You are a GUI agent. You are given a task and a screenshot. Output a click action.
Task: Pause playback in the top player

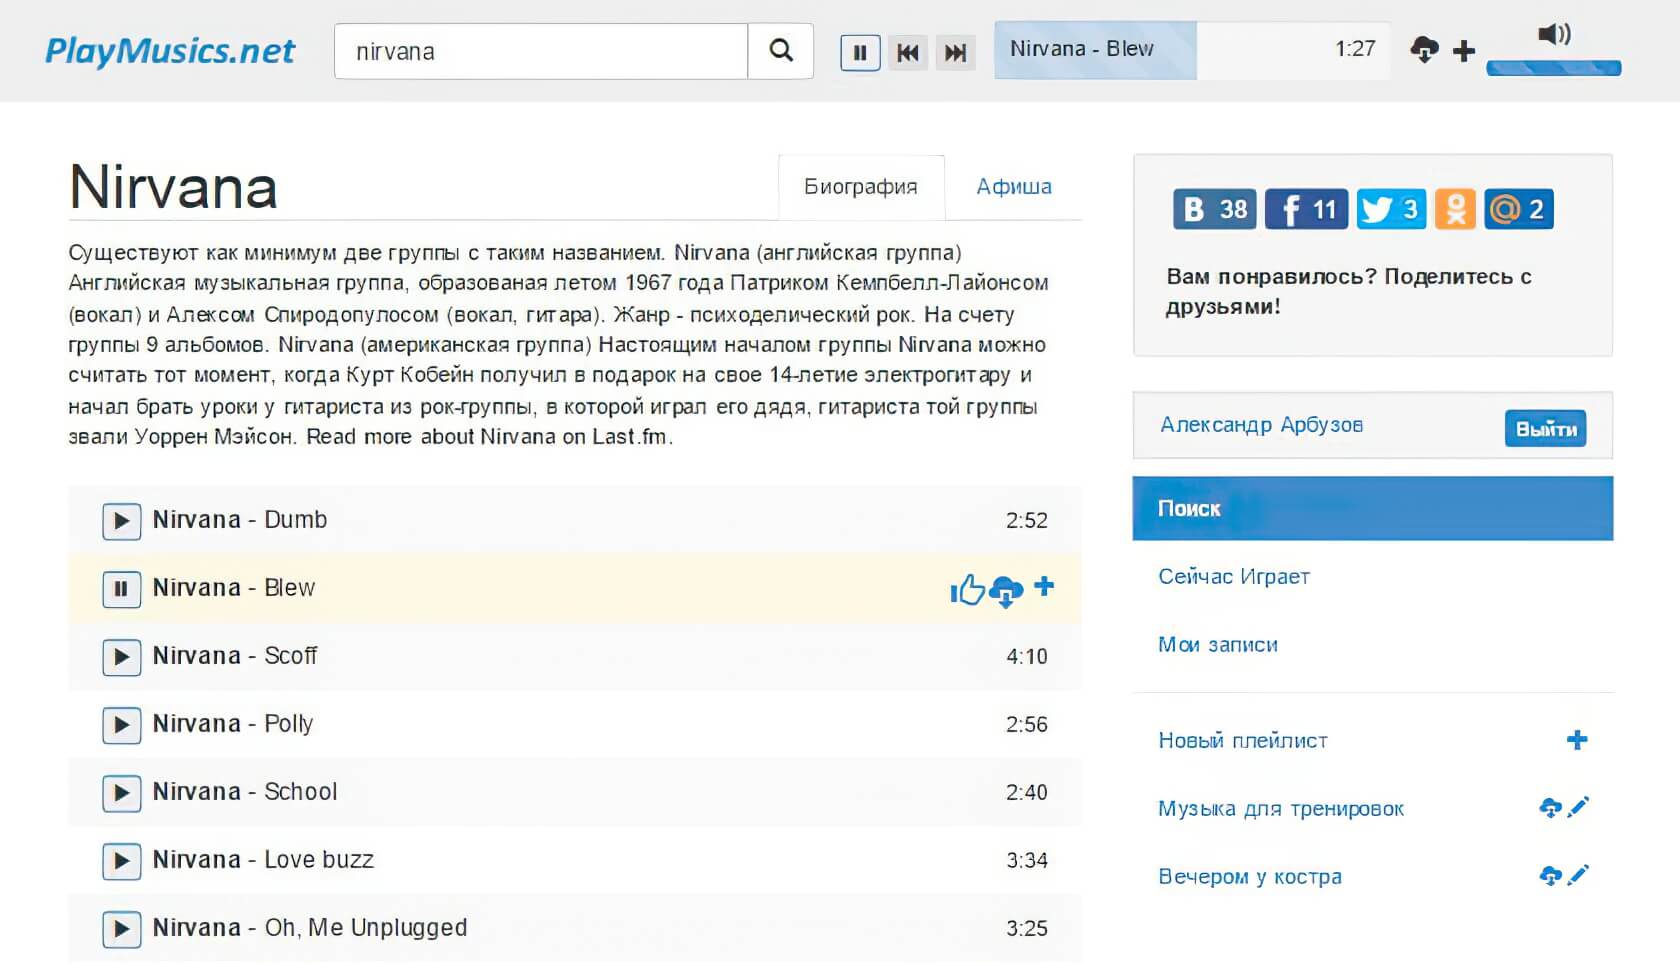(x=860, y=52)
